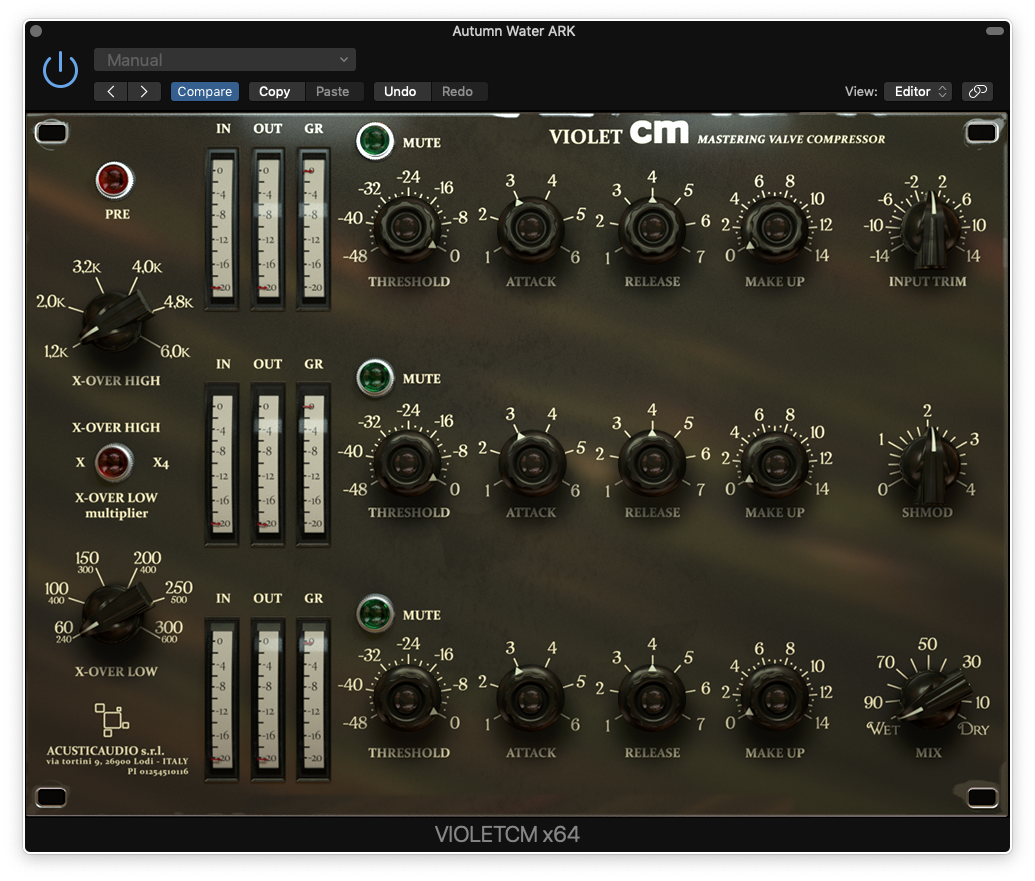Click the X-OVER LOW frequency selector knob
This screenshot has height=881, width=1035.
coord(114,612)
